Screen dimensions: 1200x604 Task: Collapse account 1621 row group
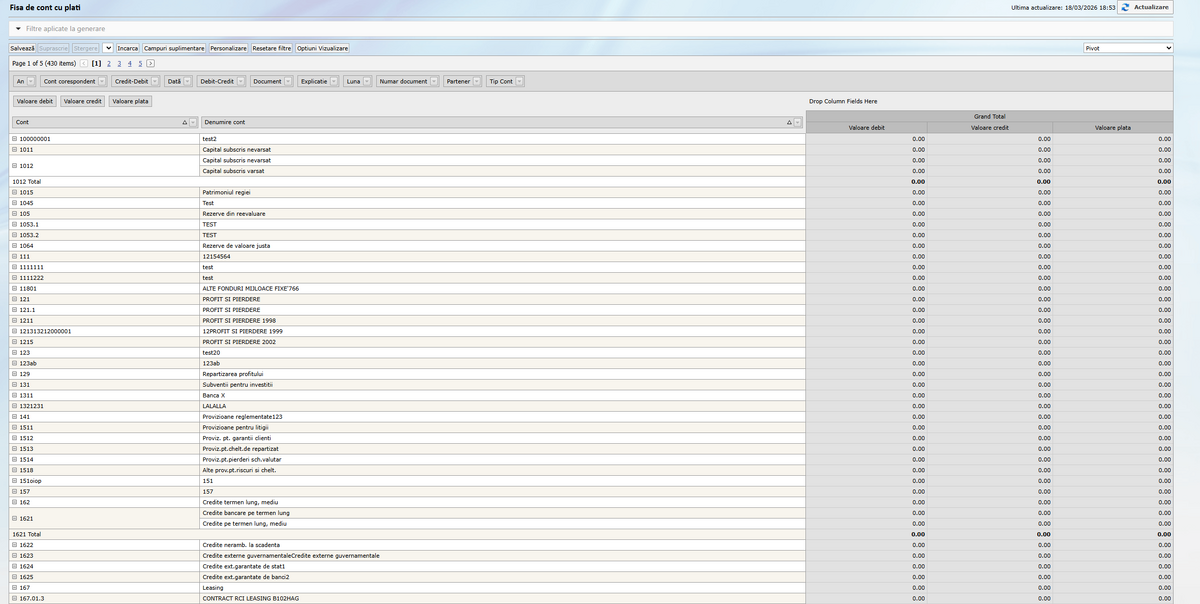[x=14, y=518]
